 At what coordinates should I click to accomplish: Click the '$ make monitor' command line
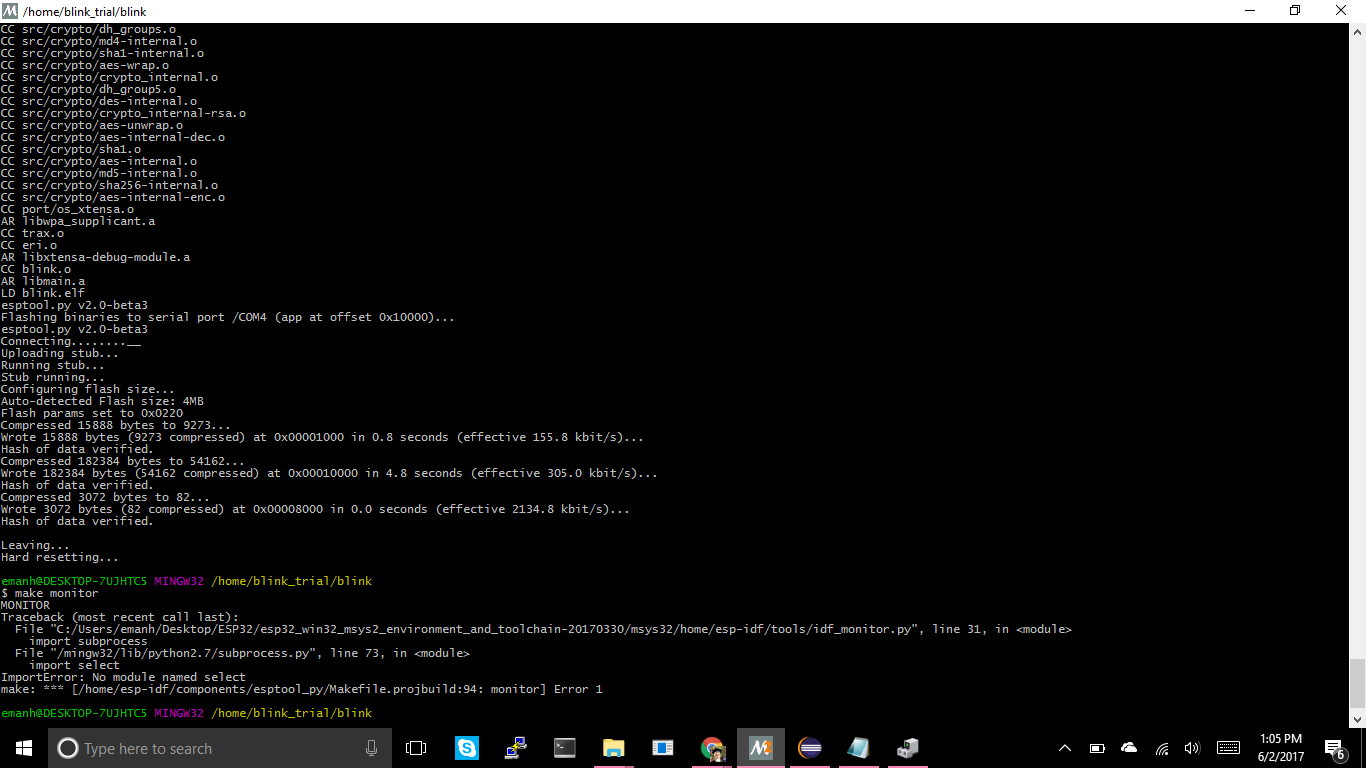[x=50, y=593]
